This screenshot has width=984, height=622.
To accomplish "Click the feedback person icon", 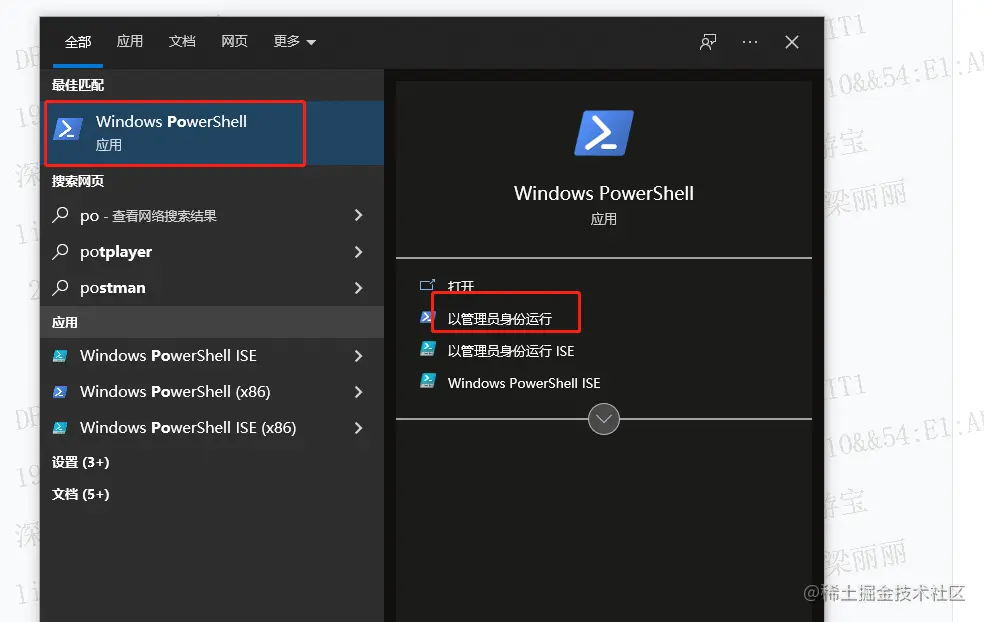I will tap(708, 42).
